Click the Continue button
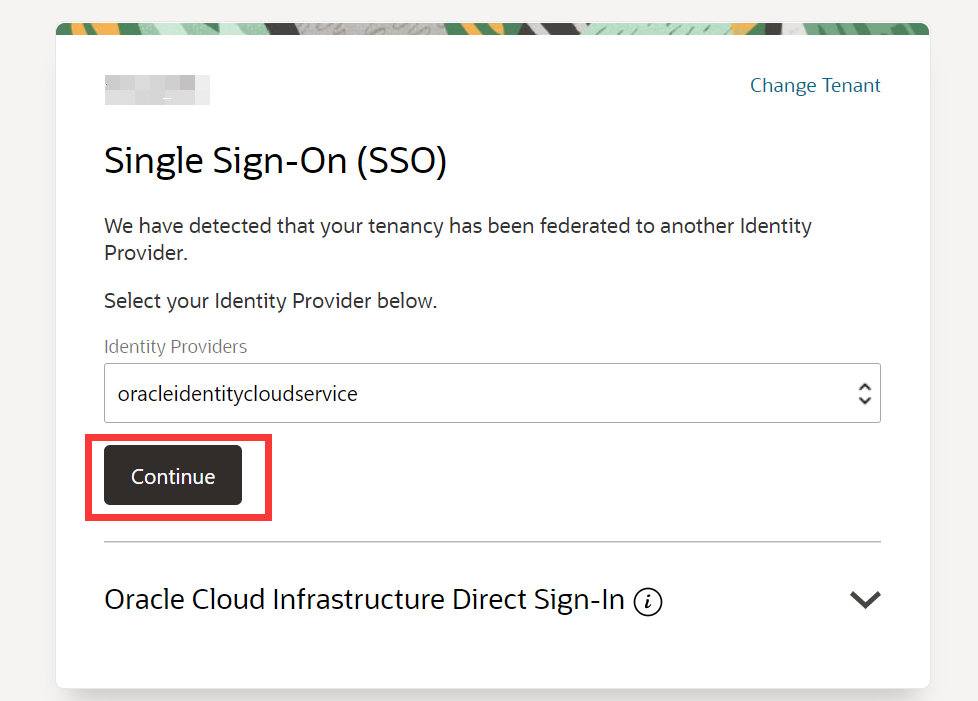Viewport: 978px width, 701px height. 173,475
